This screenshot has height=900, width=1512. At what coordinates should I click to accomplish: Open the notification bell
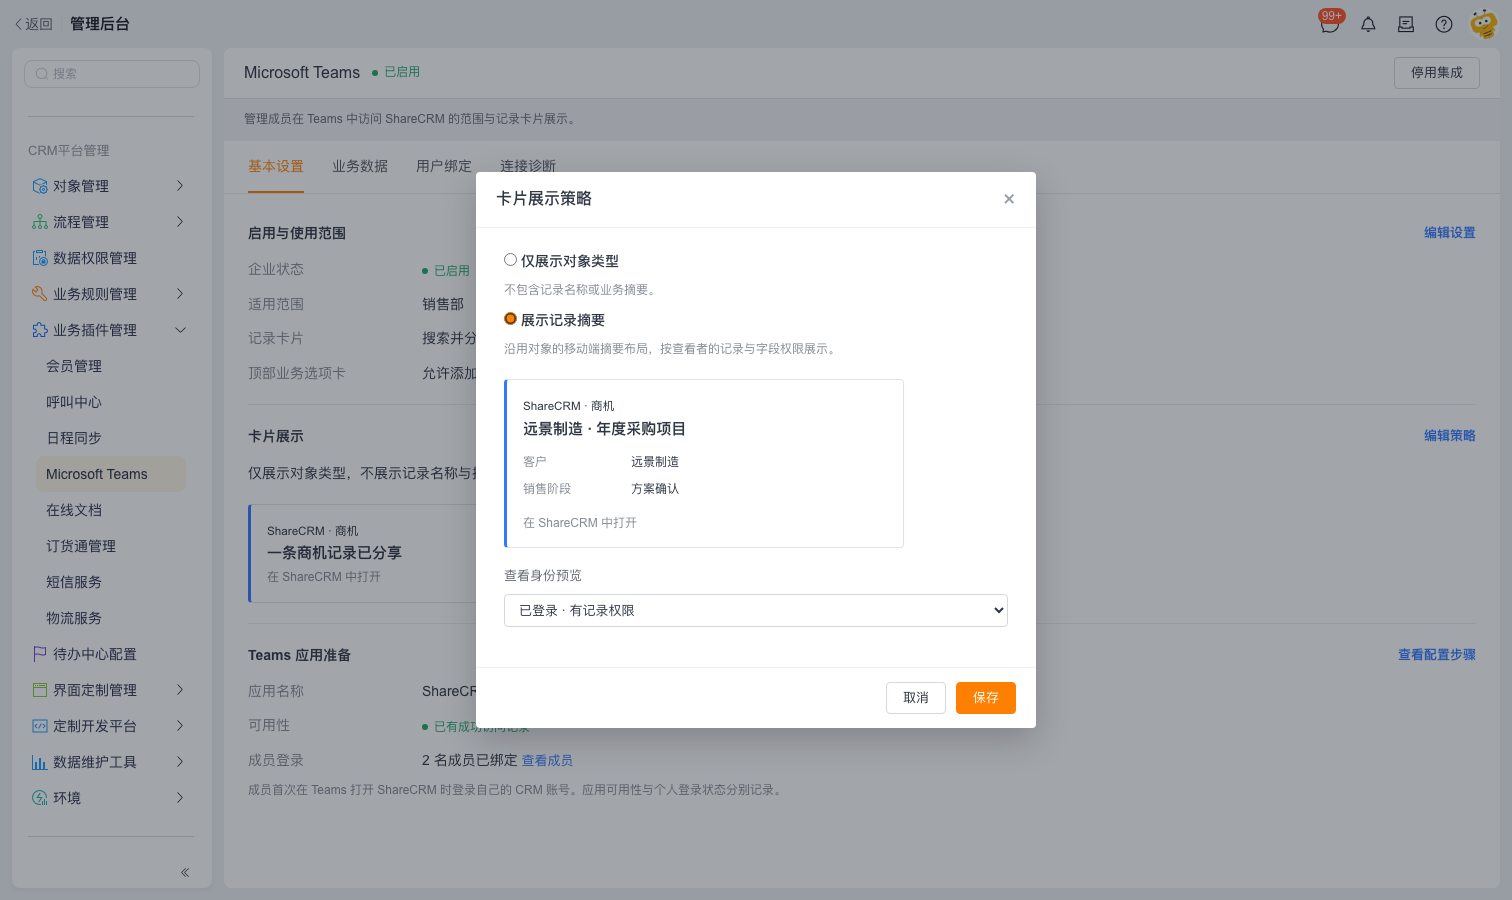tap(1368, 24)
